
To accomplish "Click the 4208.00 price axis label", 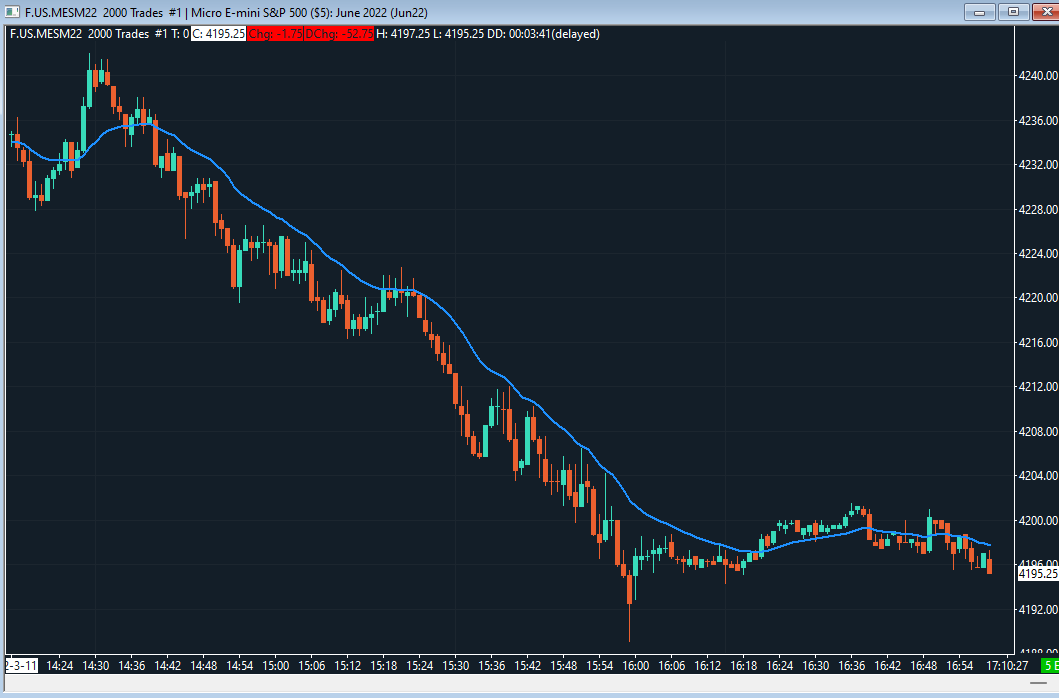I will (x=1037, y=431).
